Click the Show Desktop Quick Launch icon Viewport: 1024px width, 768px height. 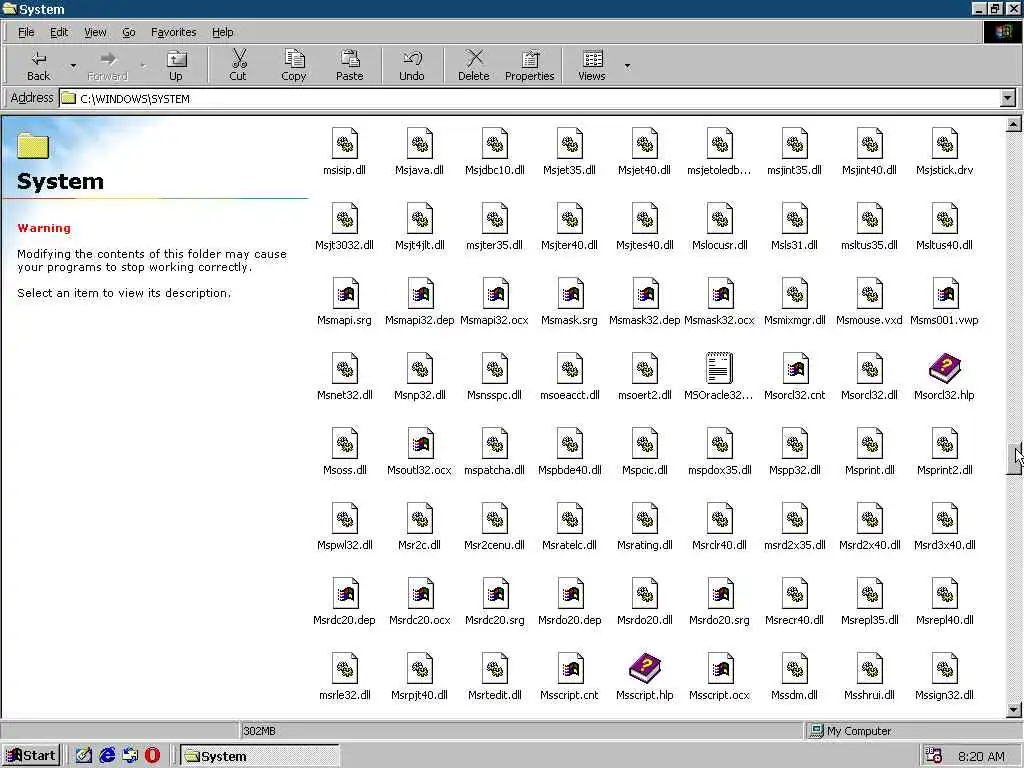click(84, 756)
